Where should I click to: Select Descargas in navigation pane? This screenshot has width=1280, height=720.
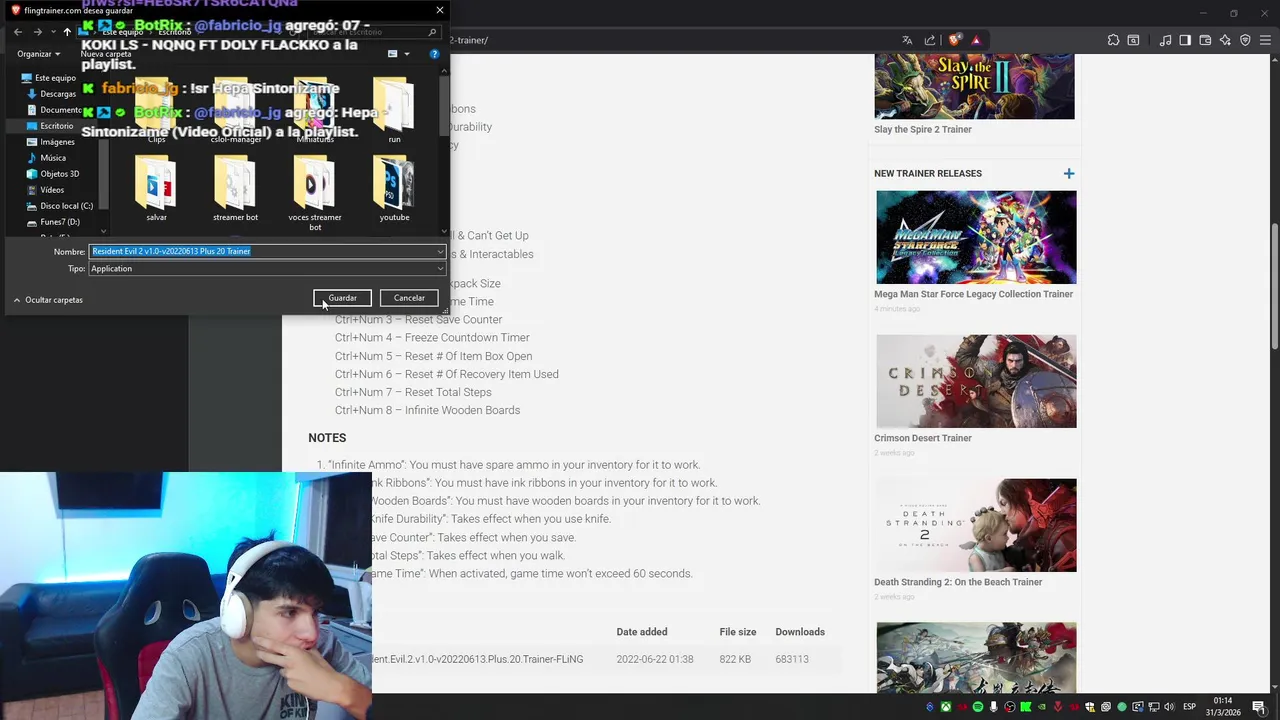tap(52, 94)
